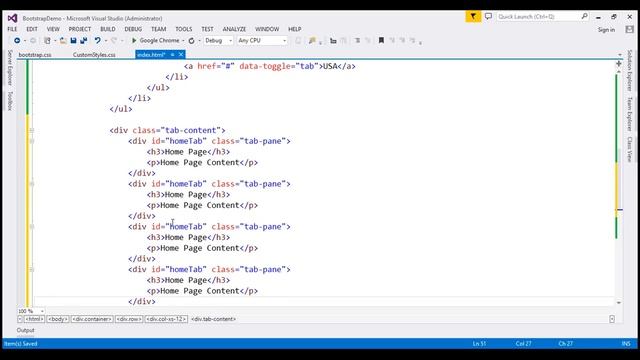Viewport: 640px width, 360px height.
Task: Open the Toolbox side tab
Action: (x=9, y=101)
